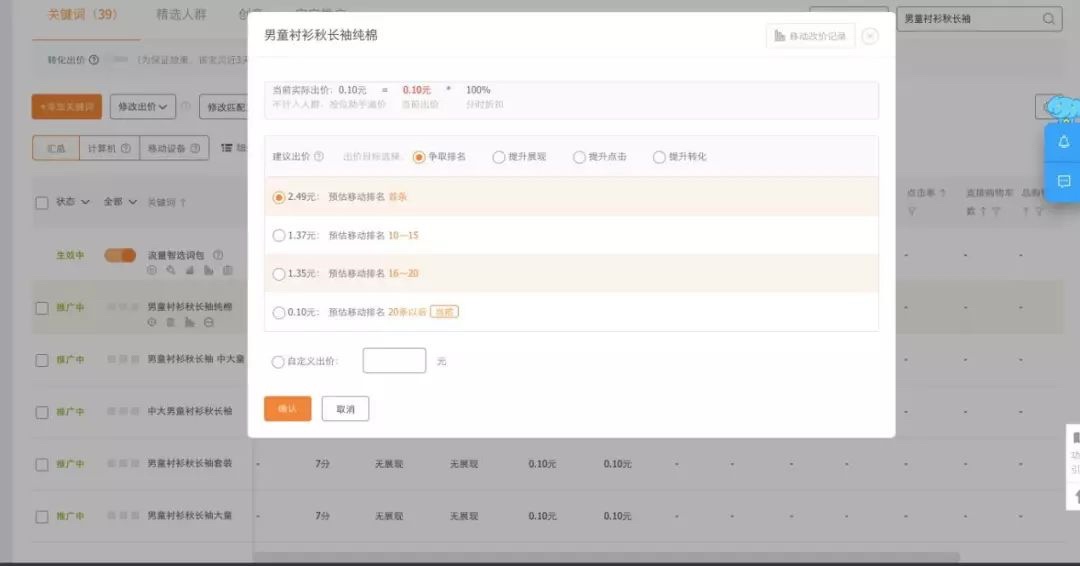The height and width of the screenshot is (566, 1080).
Task: Click the search magnifier icon in the keyword search box
Action: [1048, 19]
